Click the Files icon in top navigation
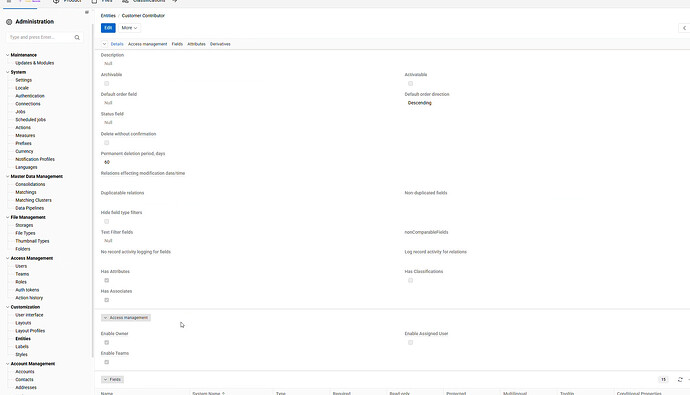Viewport: 690px width, 395px height. [94, 1]
